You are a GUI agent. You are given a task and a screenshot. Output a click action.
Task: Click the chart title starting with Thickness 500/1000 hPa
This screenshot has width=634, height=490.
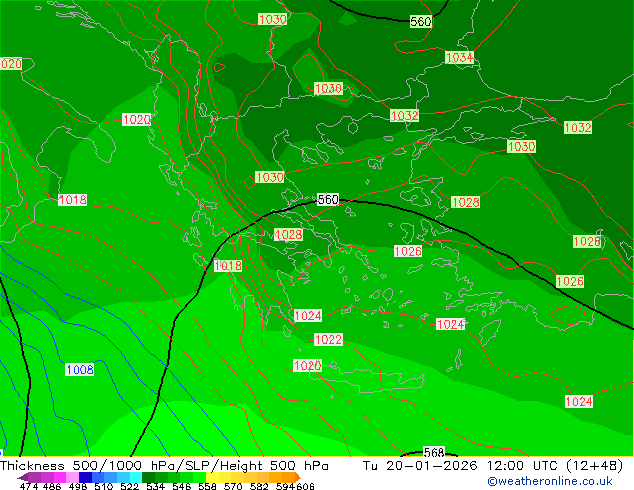[x=164, y=466]
